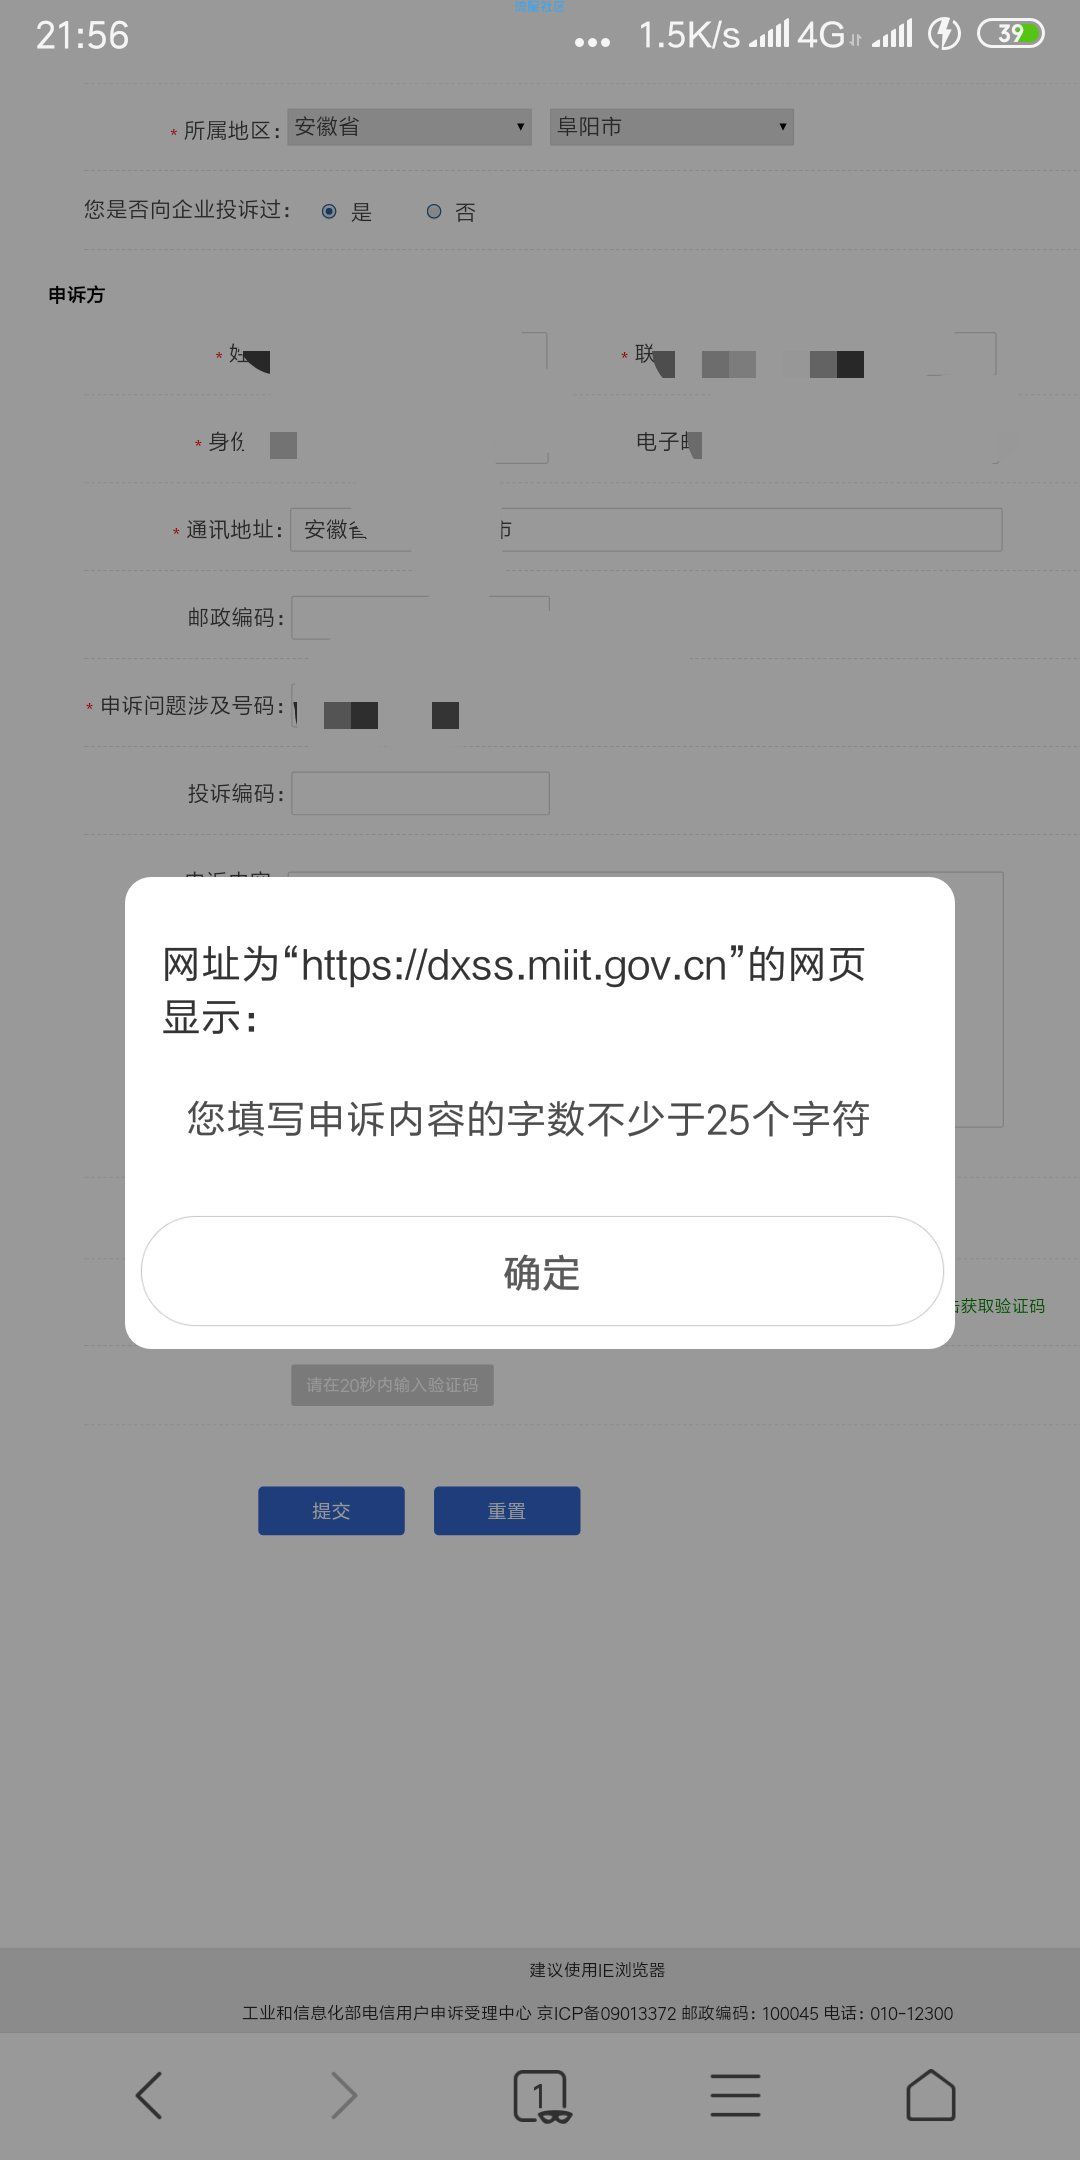Tap the battery indicator in status bar
Viewport: 1080px width, 2160px height.
1009,34
